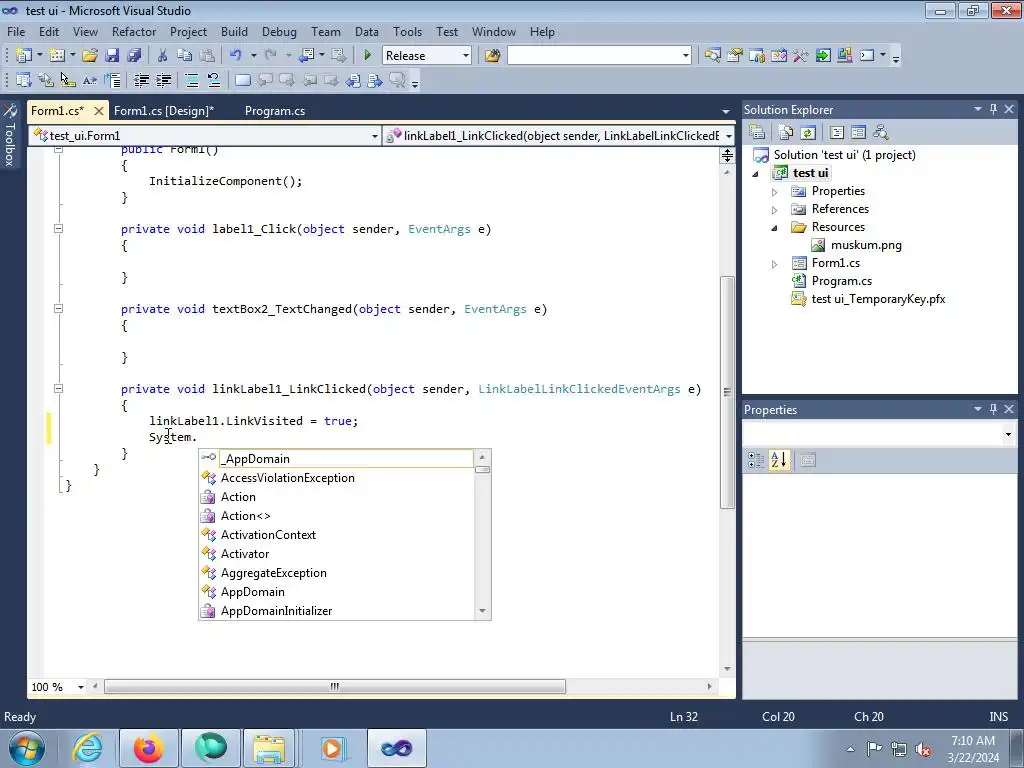Click the horizontal scrollbar thumb in the editor
Viewport: 1024px width, 768px height.
tap(335, 687)
